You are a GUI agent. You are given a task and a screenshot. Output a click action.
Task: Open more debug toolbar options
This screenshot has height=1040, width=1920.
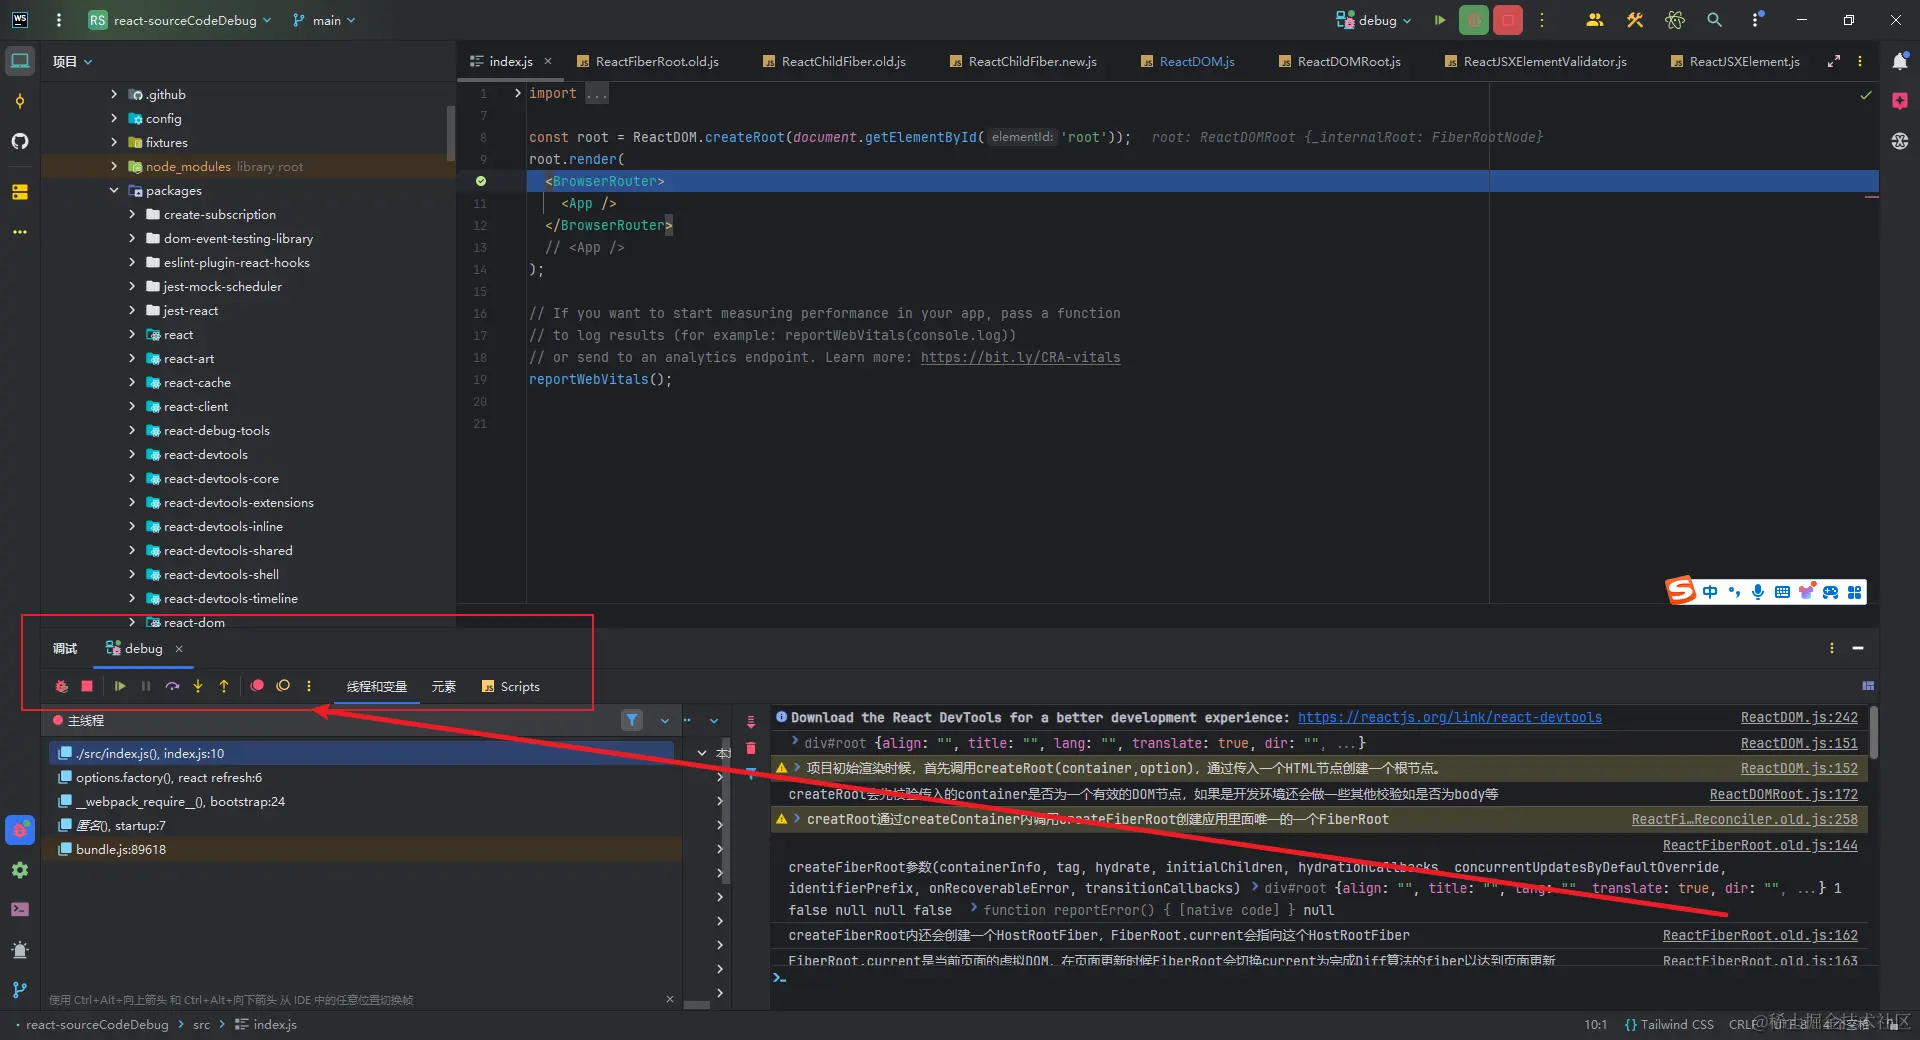tap(309, 686)
